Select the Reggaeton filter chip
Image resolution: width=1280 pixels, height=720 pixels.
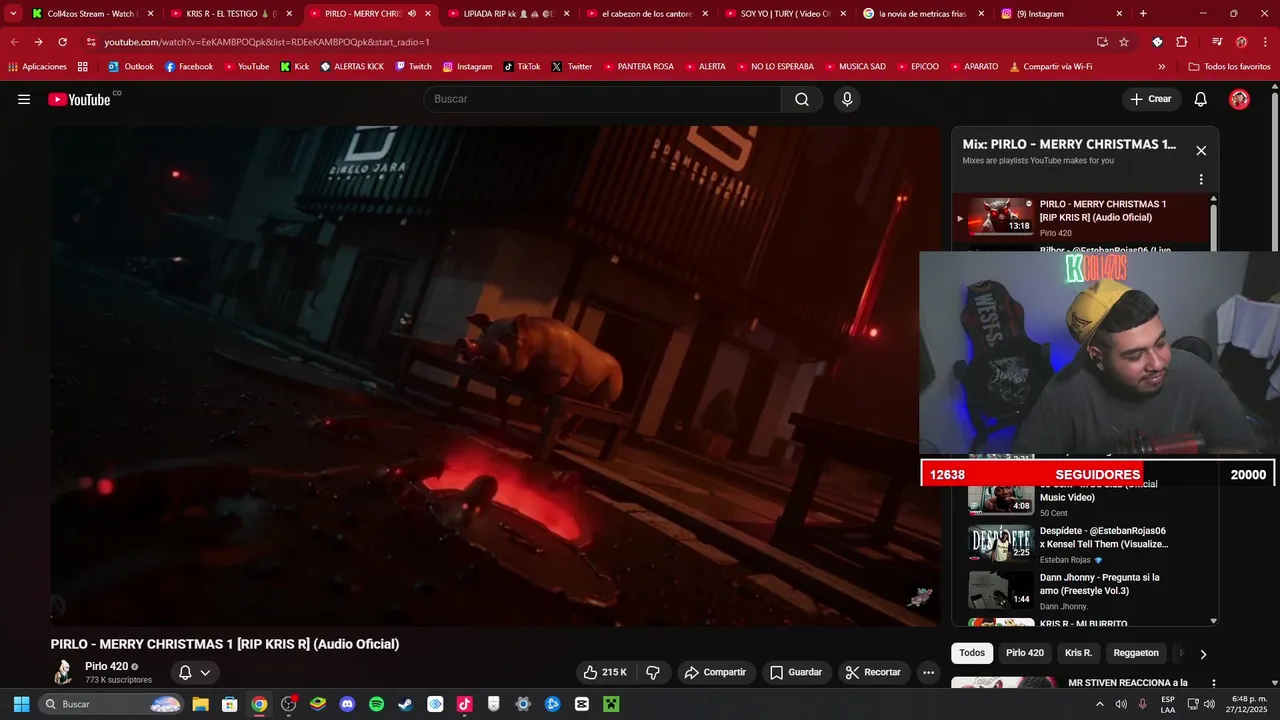click(x=1136, y=653)
